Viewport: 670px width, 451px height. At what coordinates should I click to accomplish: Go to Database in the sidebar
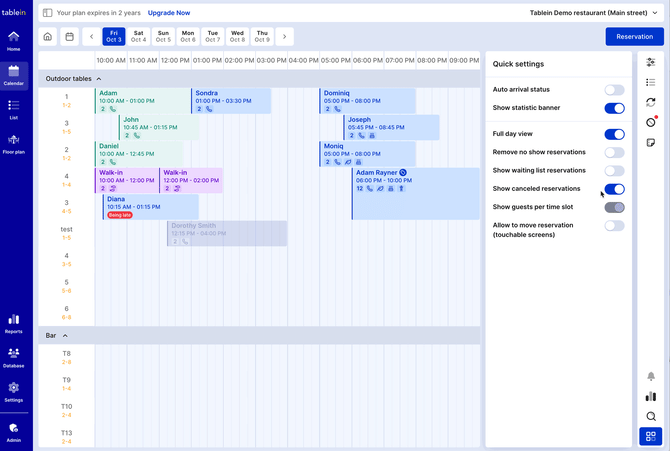(x=14, y=357)
